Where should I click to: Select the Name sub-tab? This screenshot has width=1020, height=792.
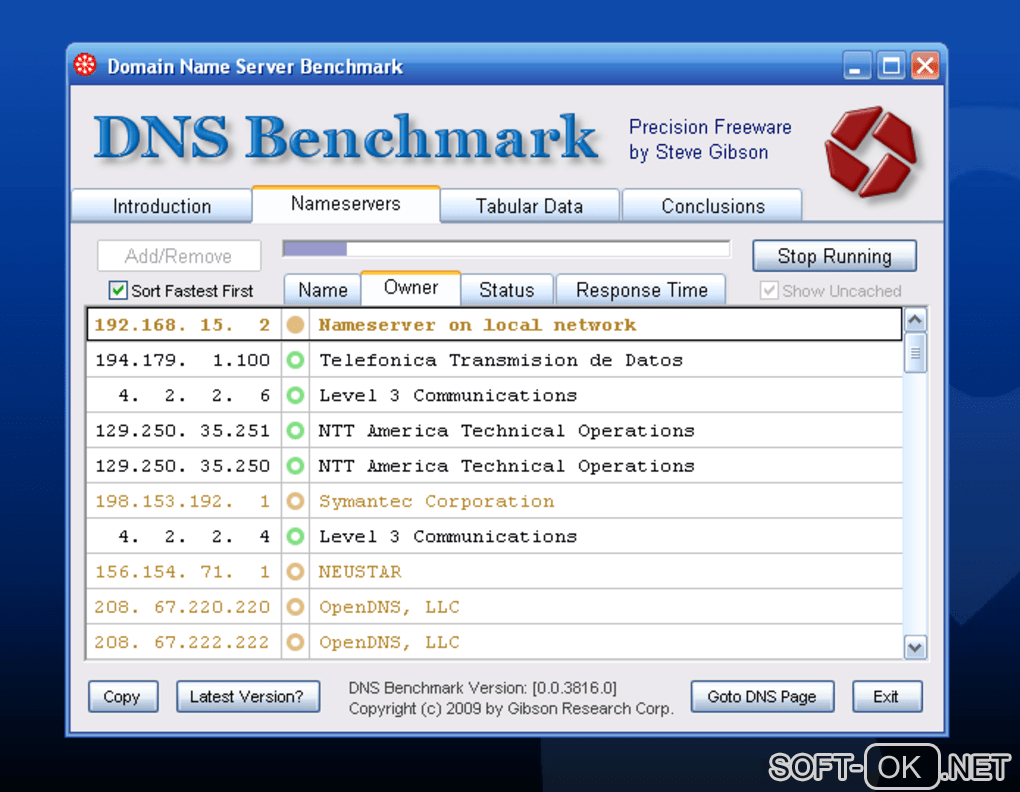tap(323, 290)
